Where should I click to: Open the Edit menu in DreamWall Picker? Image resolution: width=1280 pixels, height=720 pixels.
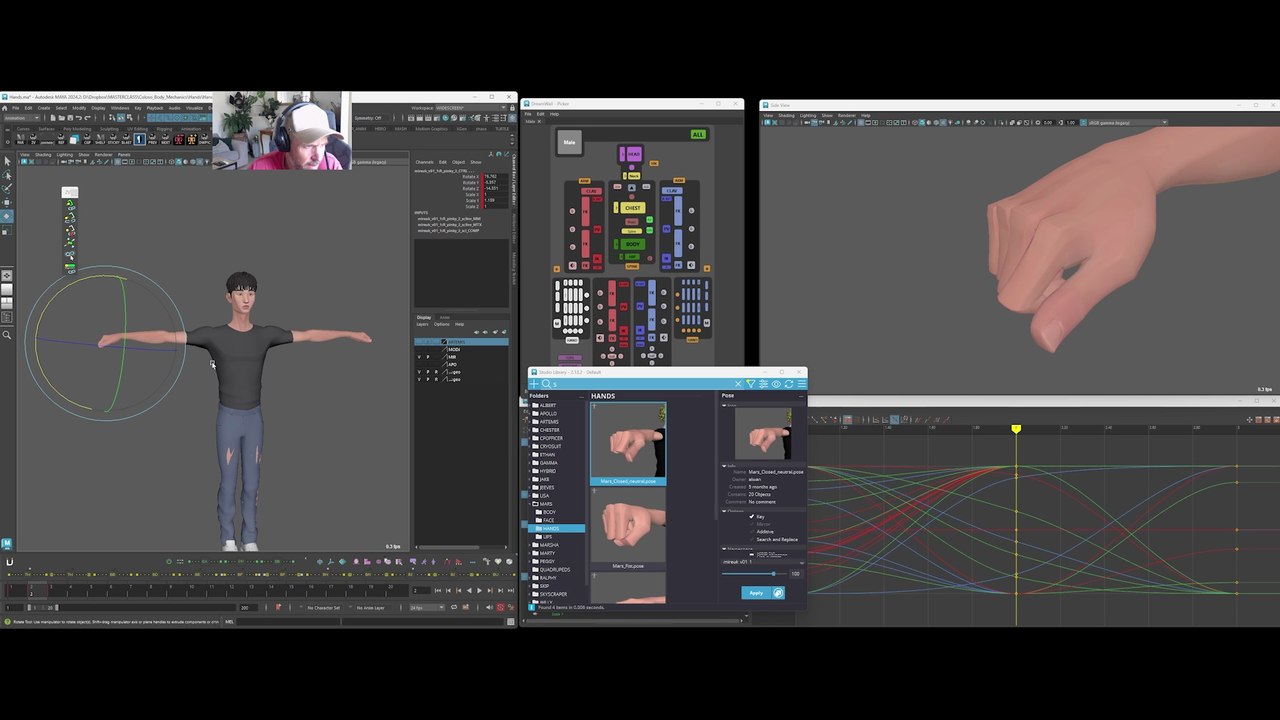tap(541, 114)
